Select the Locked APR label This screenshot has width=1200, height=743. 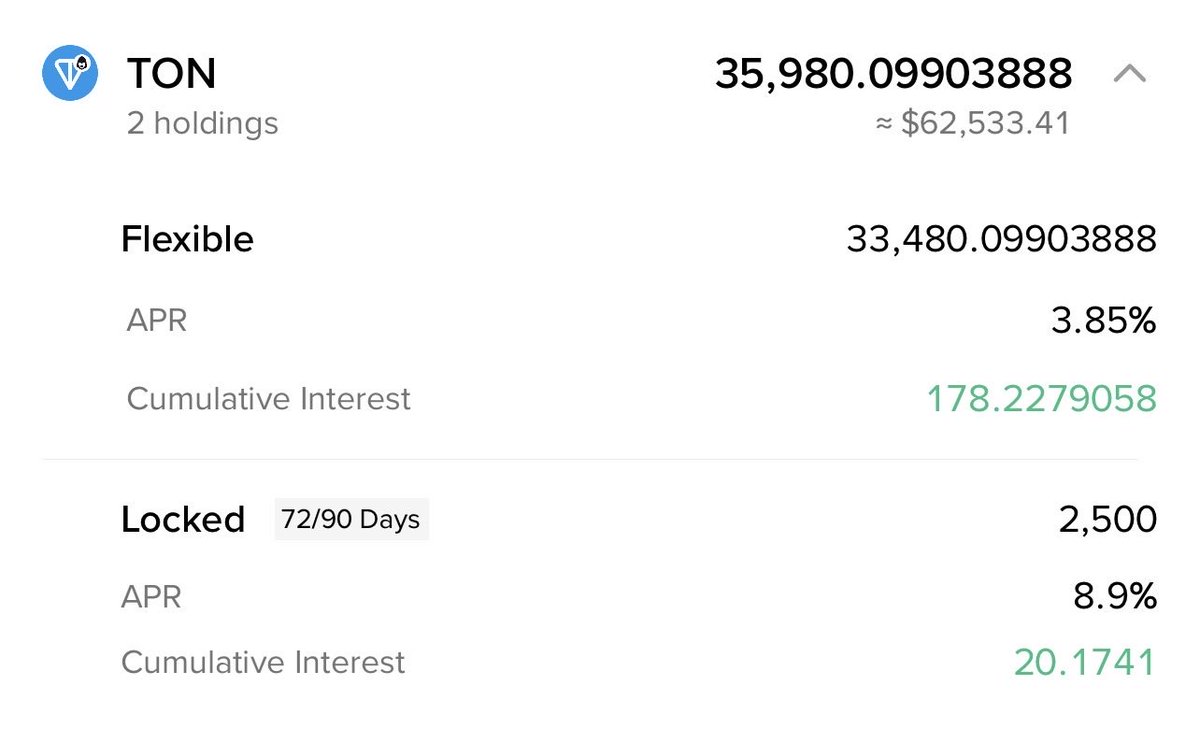[151, 598]
